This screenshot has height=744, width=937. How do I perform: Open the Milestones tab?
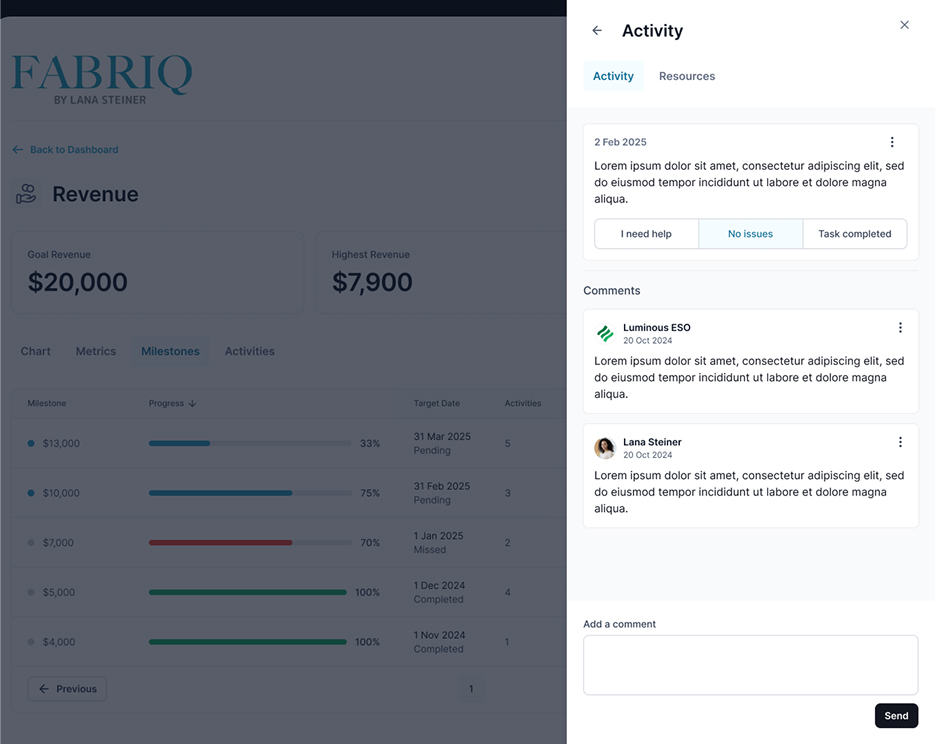tap(170, 351)
